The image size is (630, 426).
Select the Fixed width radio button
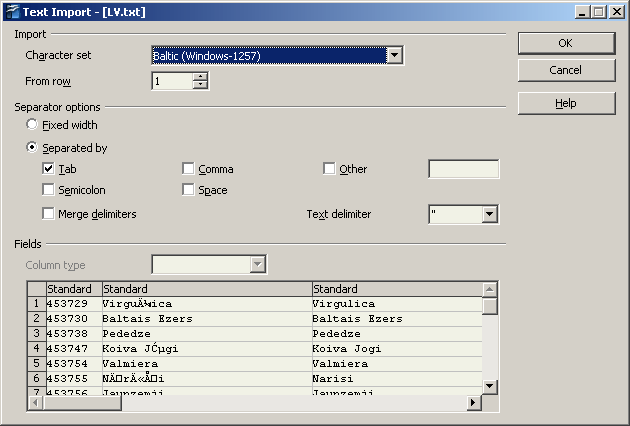[x=32, y=124]
